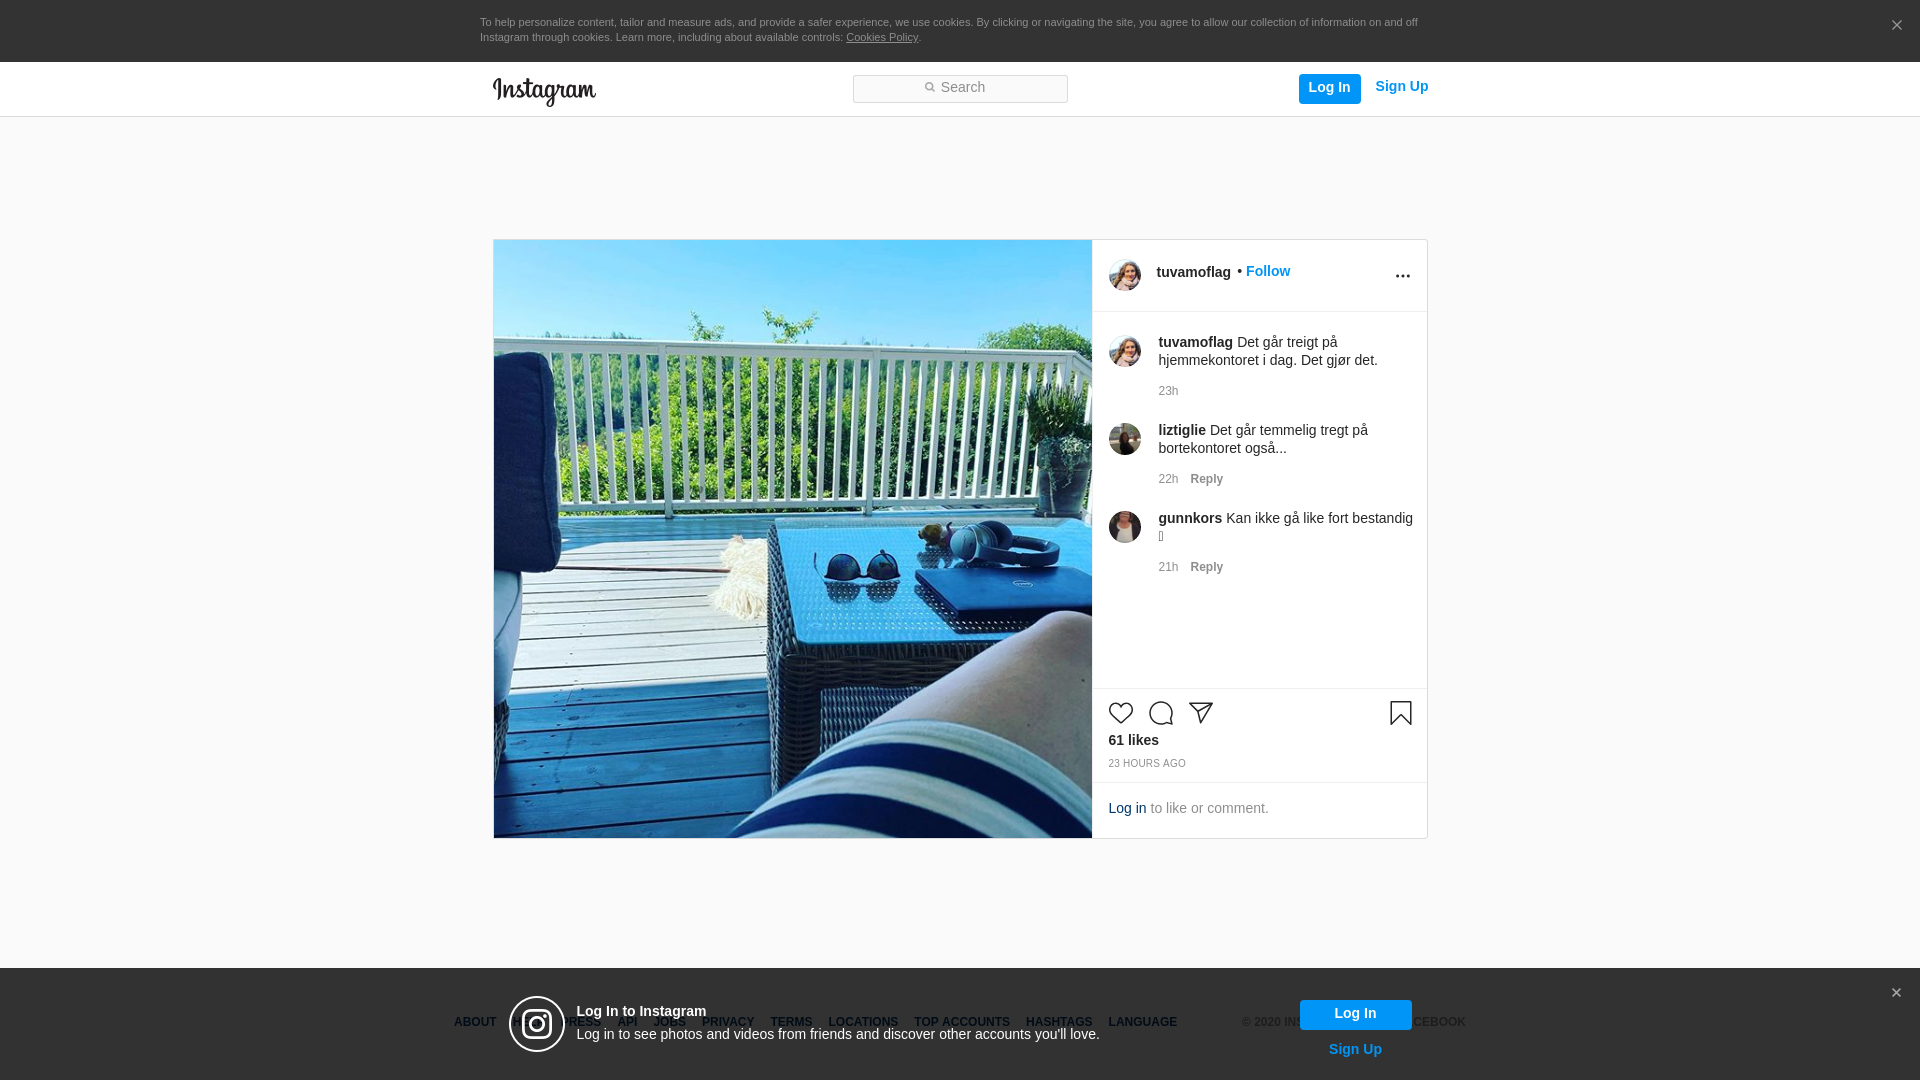Open the TOP ACCOUNTS footer link

[x=962, y=1022]
